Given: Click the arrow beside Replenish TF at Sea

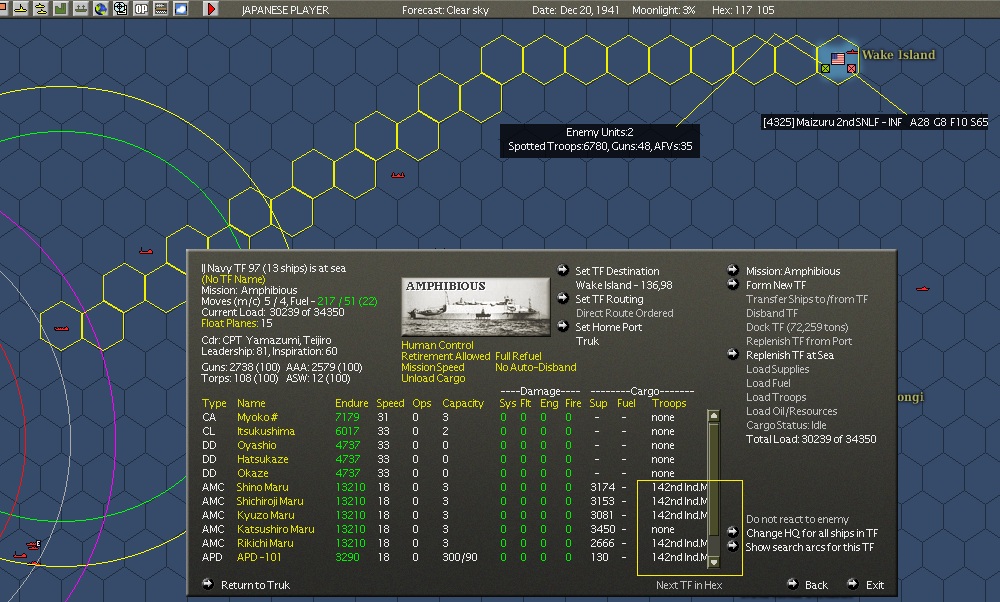Looking at the screenshot, I should pos(733,354).
